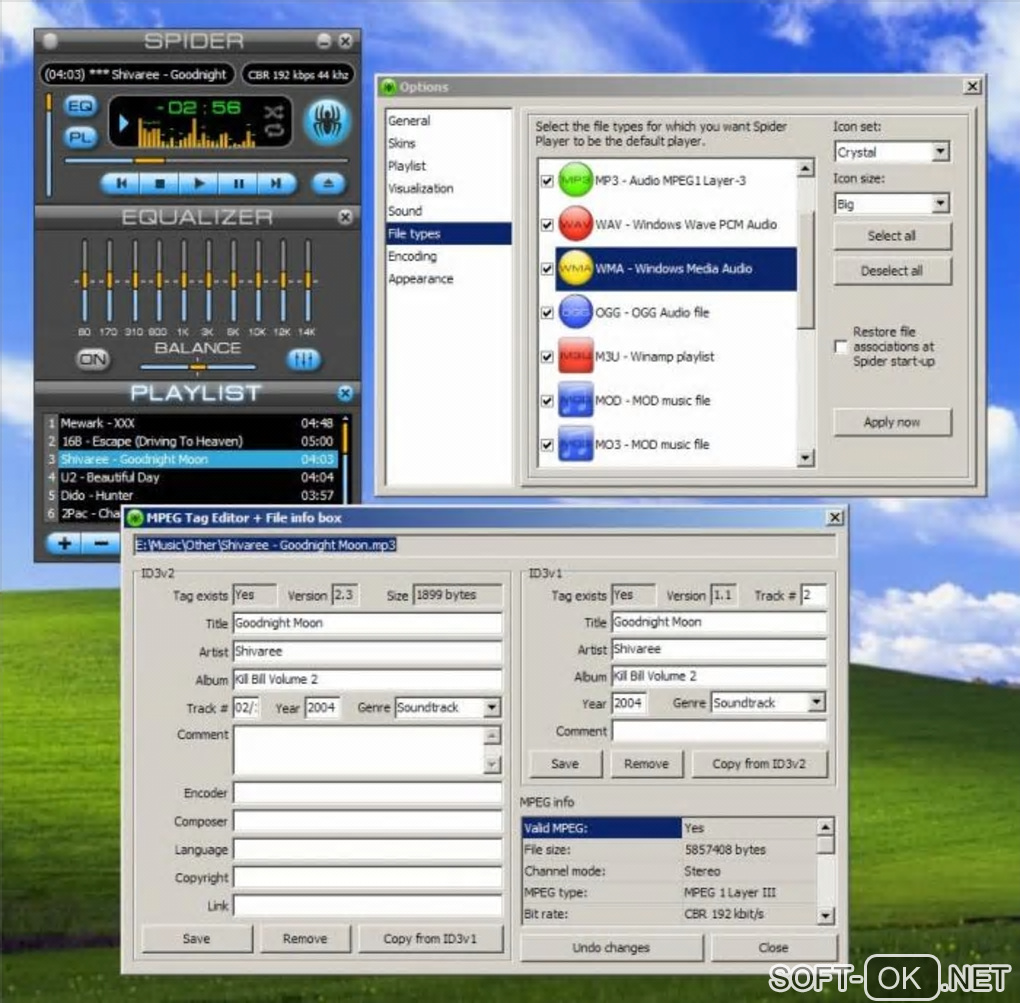Click the MOD music file icon

[576, 400]
